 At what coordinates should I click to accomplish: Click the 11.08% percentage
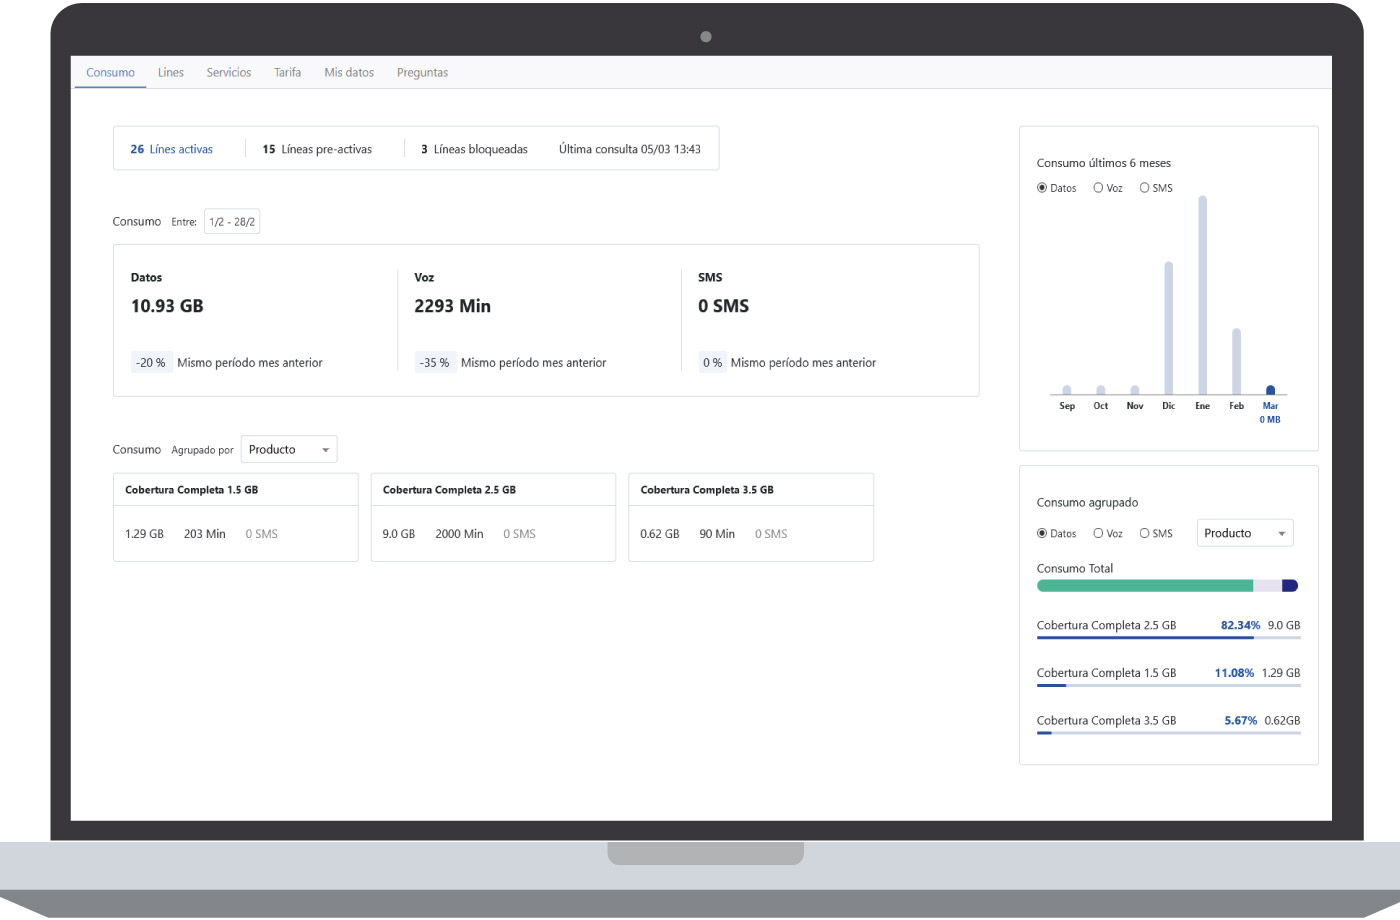click(x=1234, y=673)
